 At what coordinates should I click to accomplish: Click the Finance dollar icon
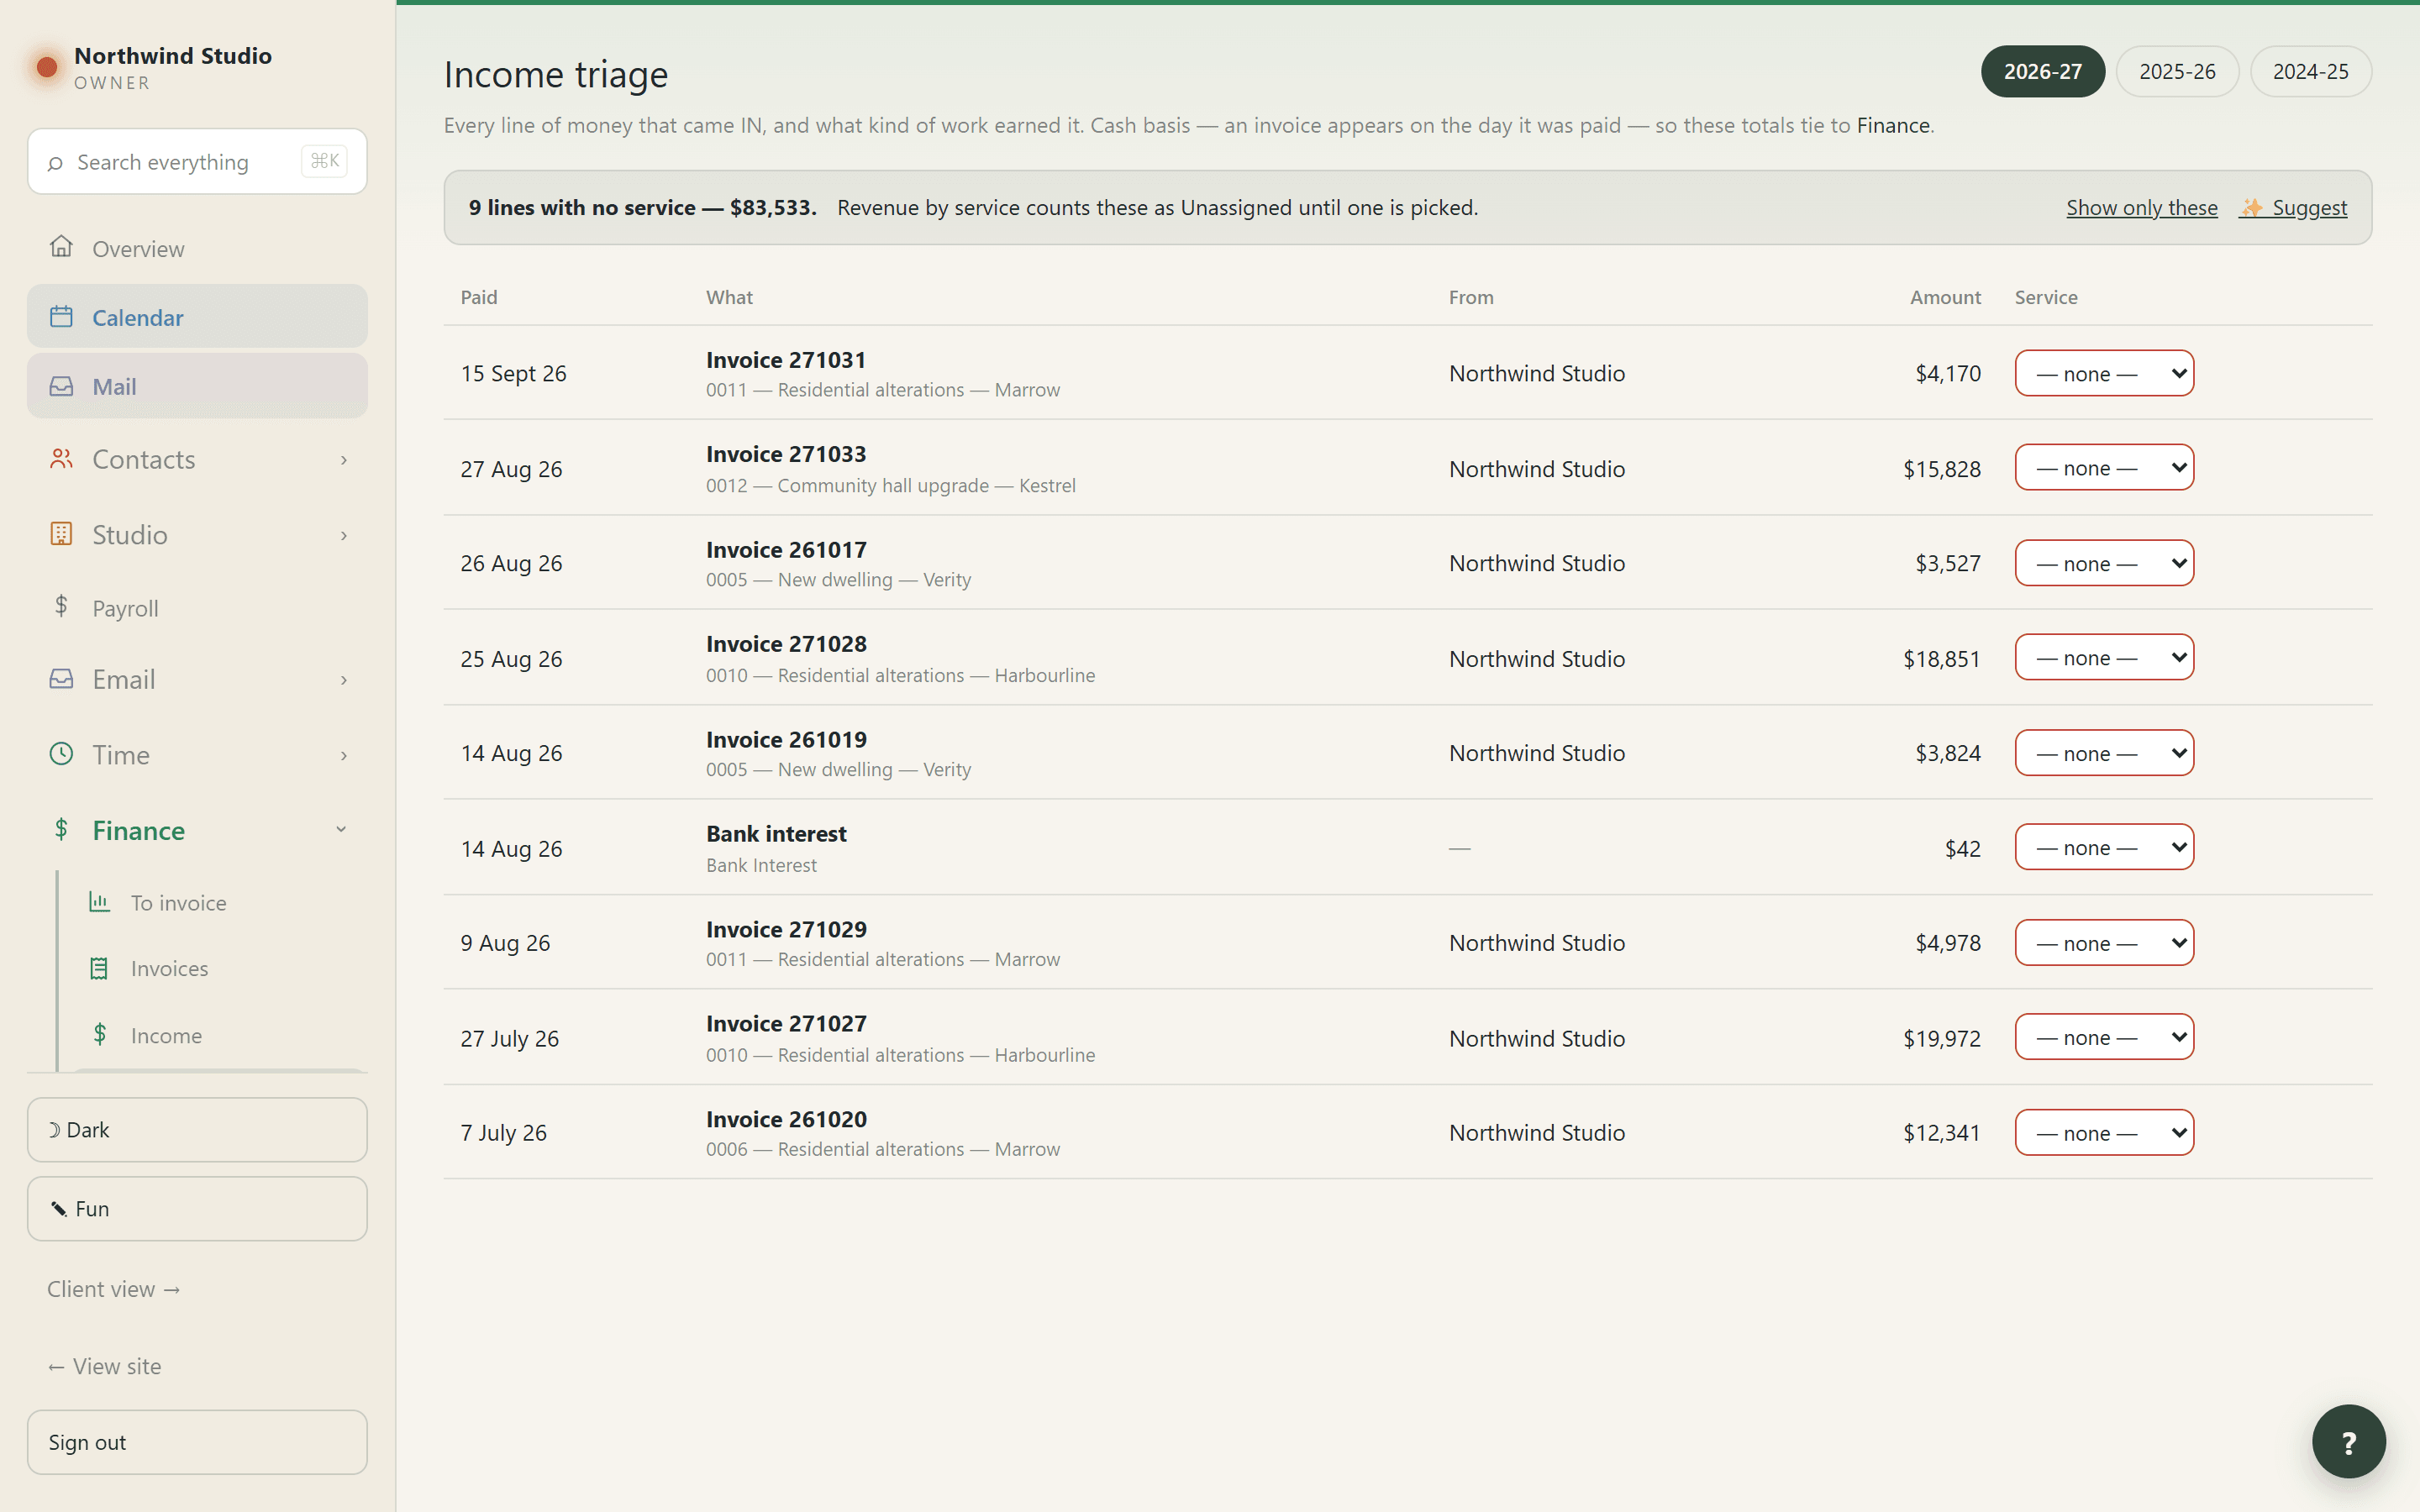61,829
